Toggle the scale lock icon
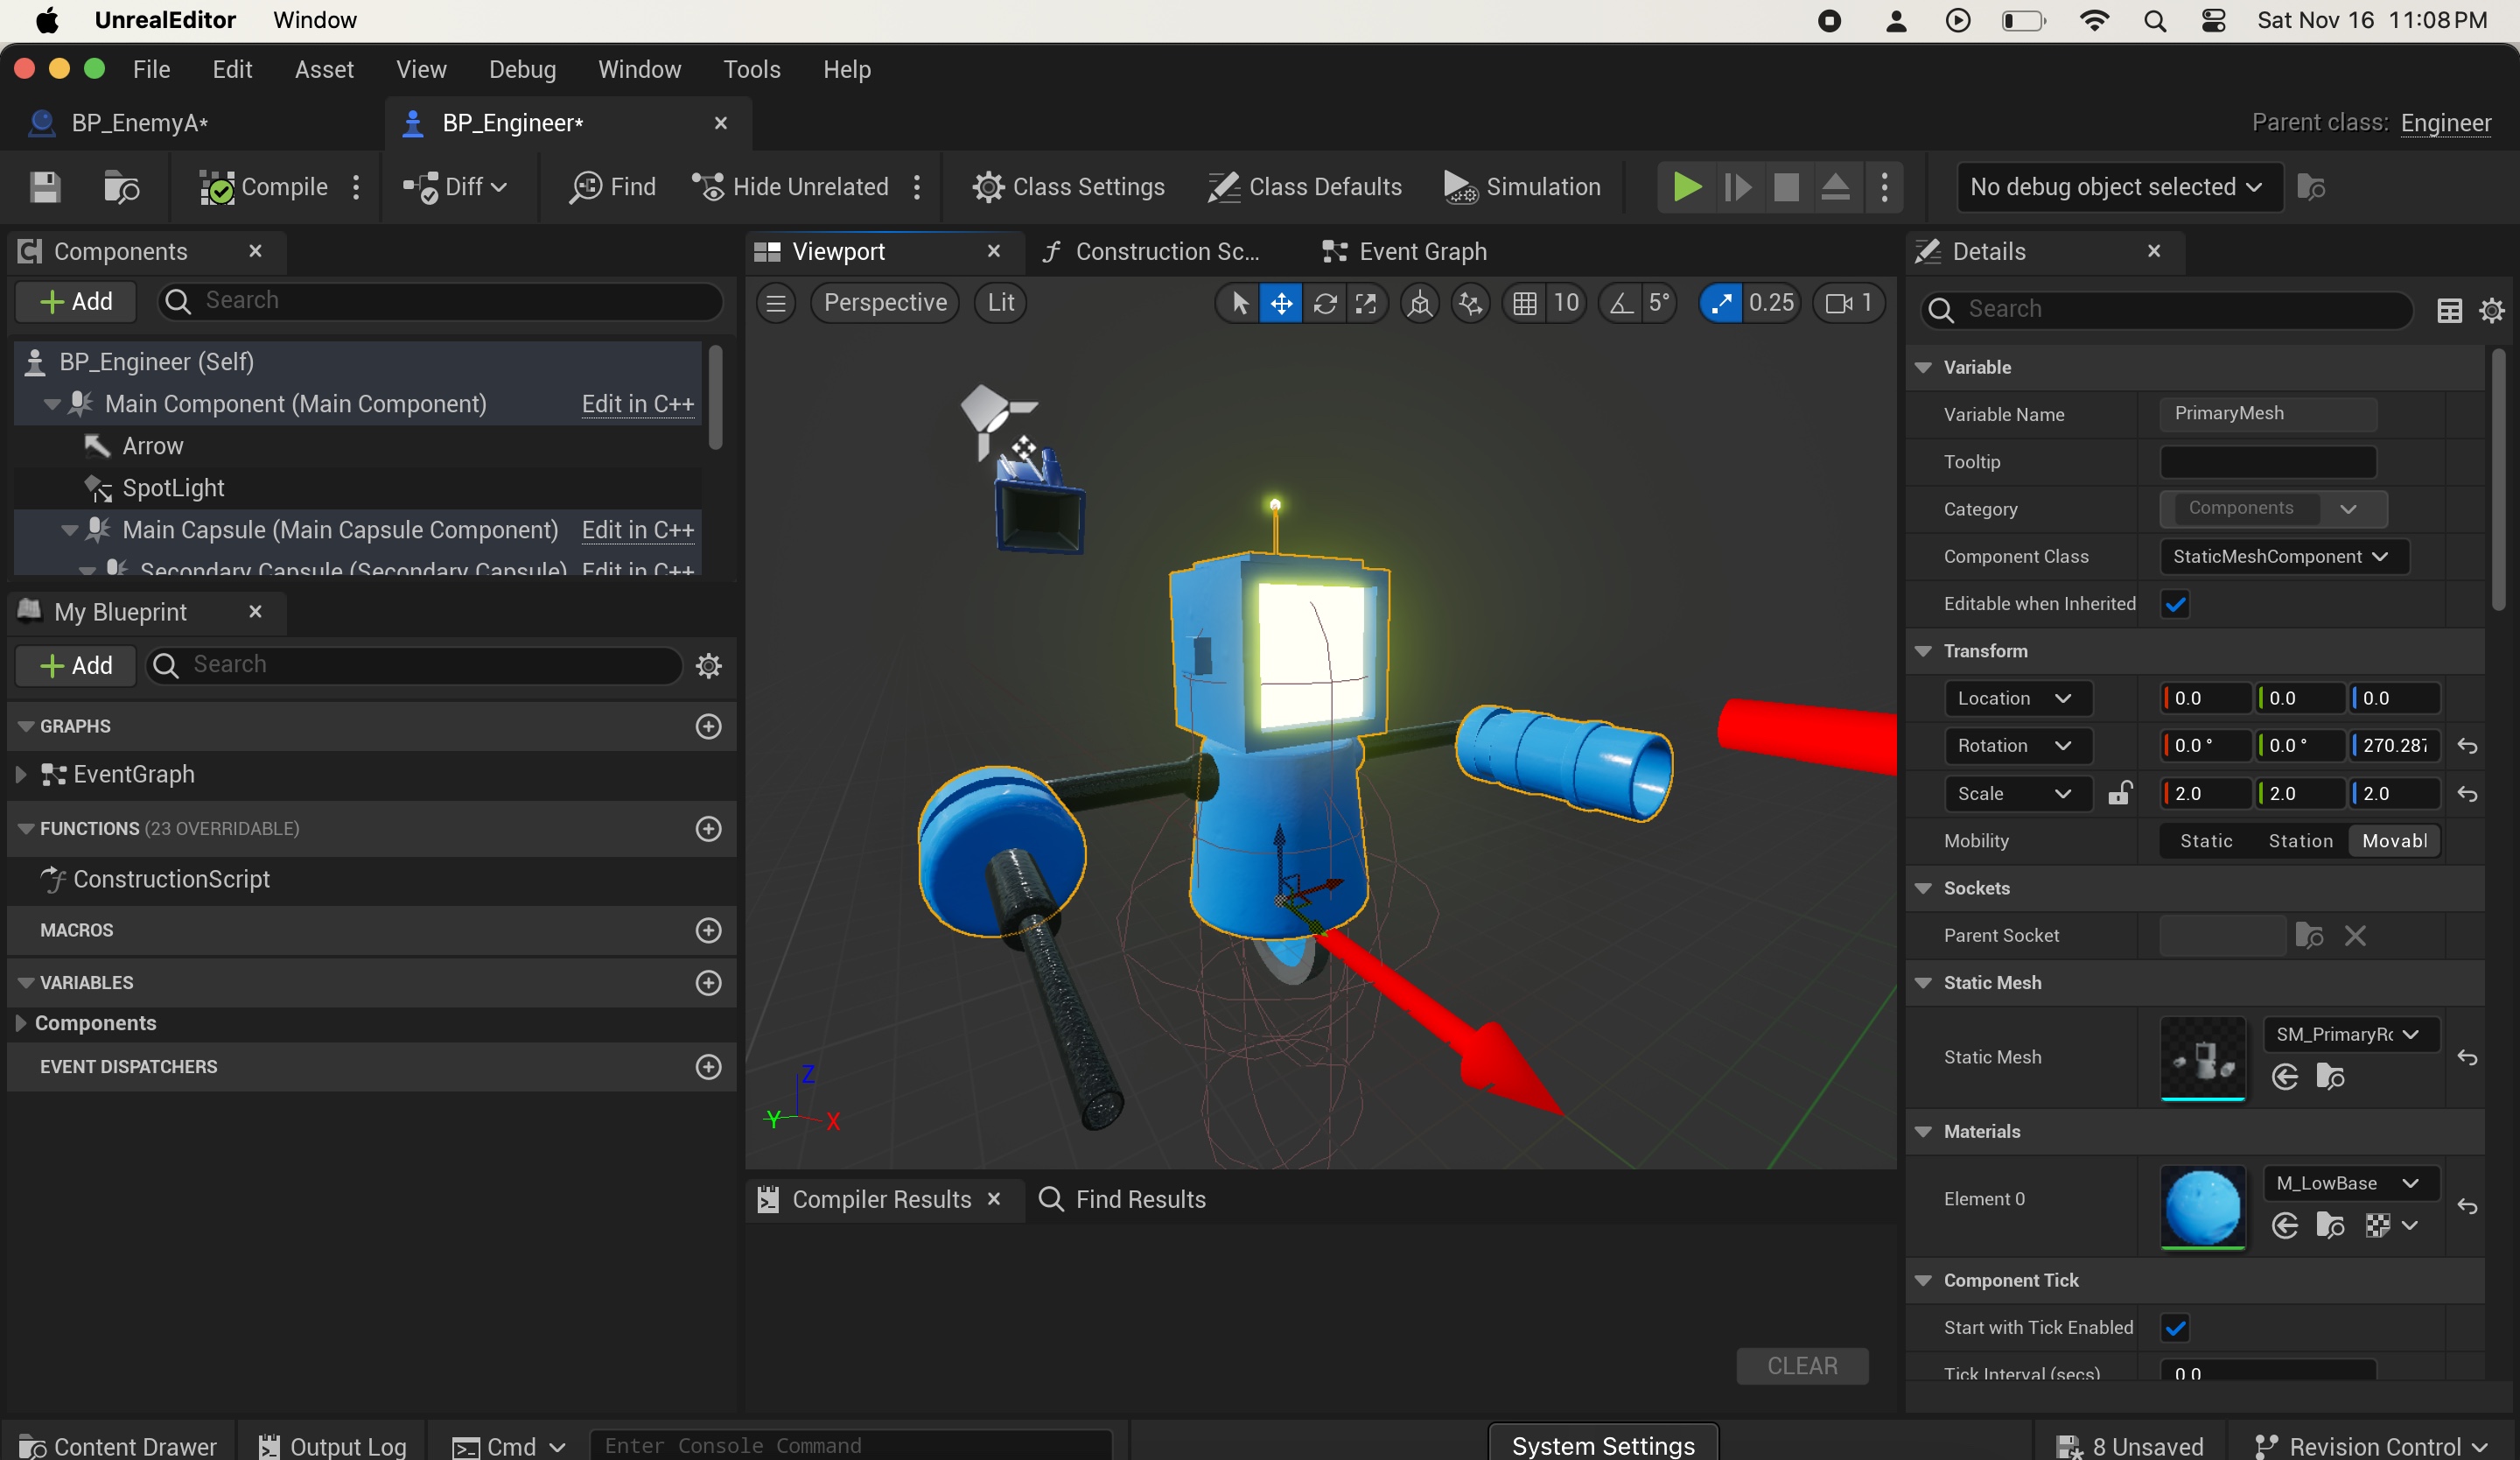The width and height of the screenshot is (2520, 1460). click(x=2119, y=793)
